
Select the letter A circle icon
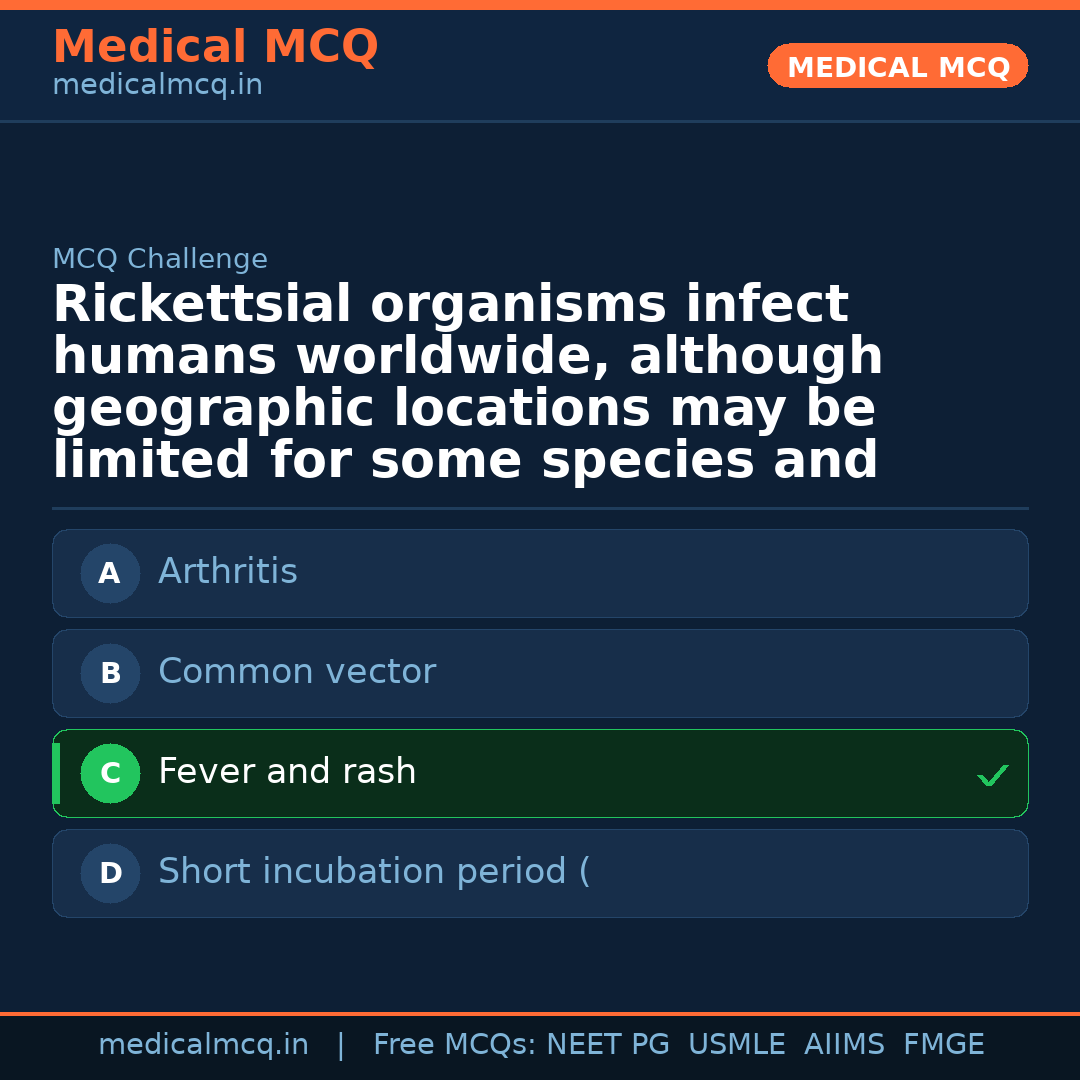click(110, 574)
